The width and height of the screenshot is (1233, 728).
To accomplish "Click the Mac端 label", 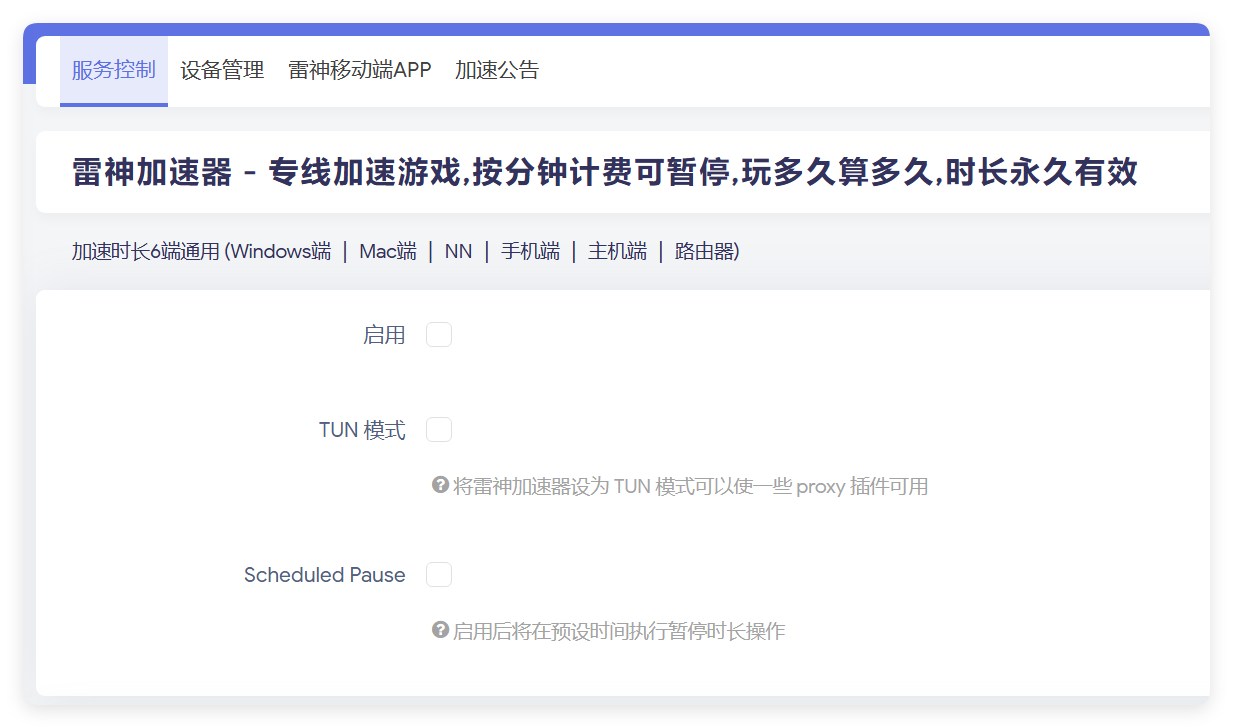I will tap(388, 252).
